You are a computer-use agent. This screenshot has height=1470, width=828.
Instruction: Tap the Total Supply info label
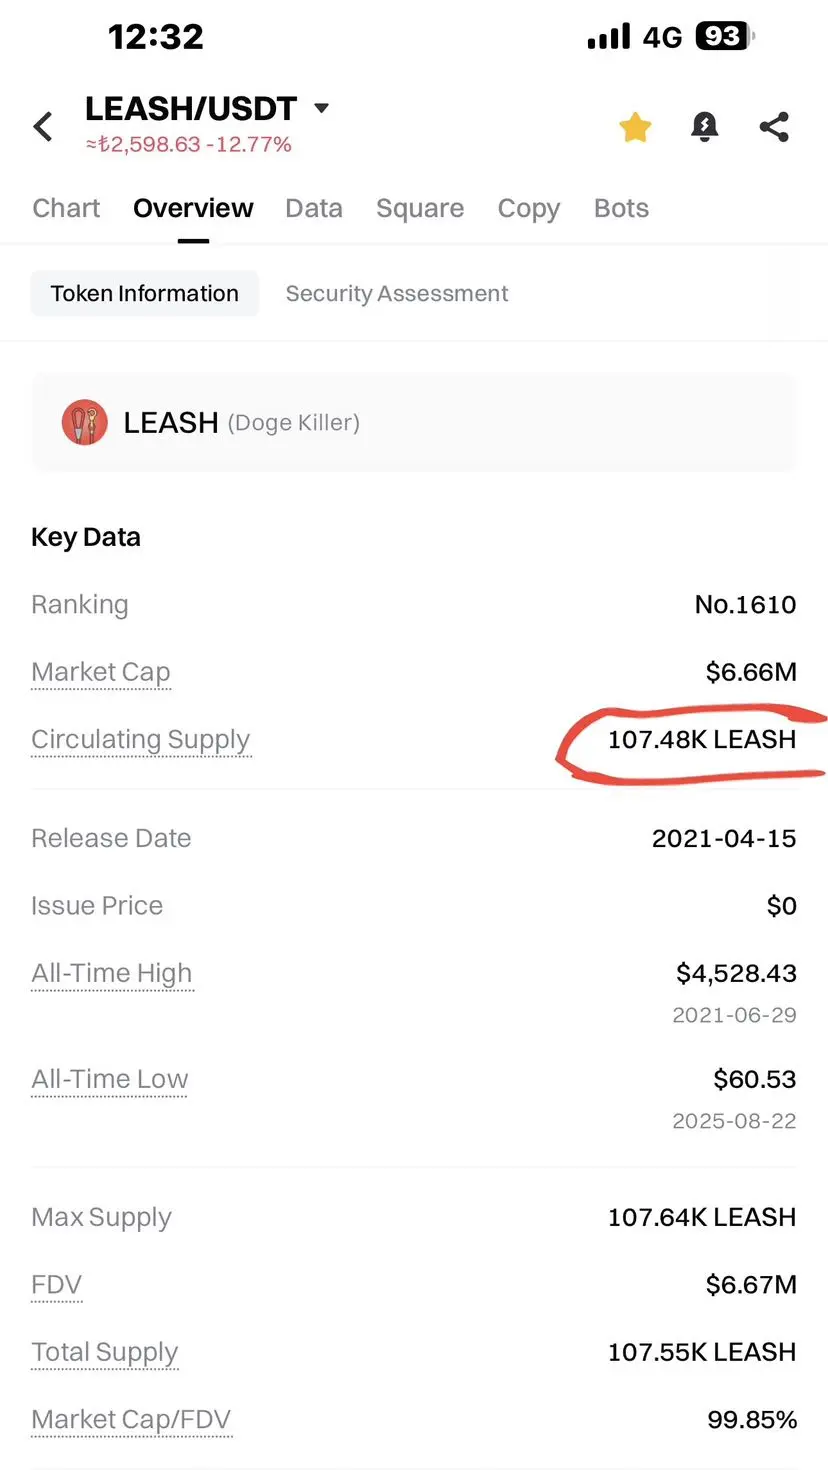pyautogui.click(x=105, y=1352)
